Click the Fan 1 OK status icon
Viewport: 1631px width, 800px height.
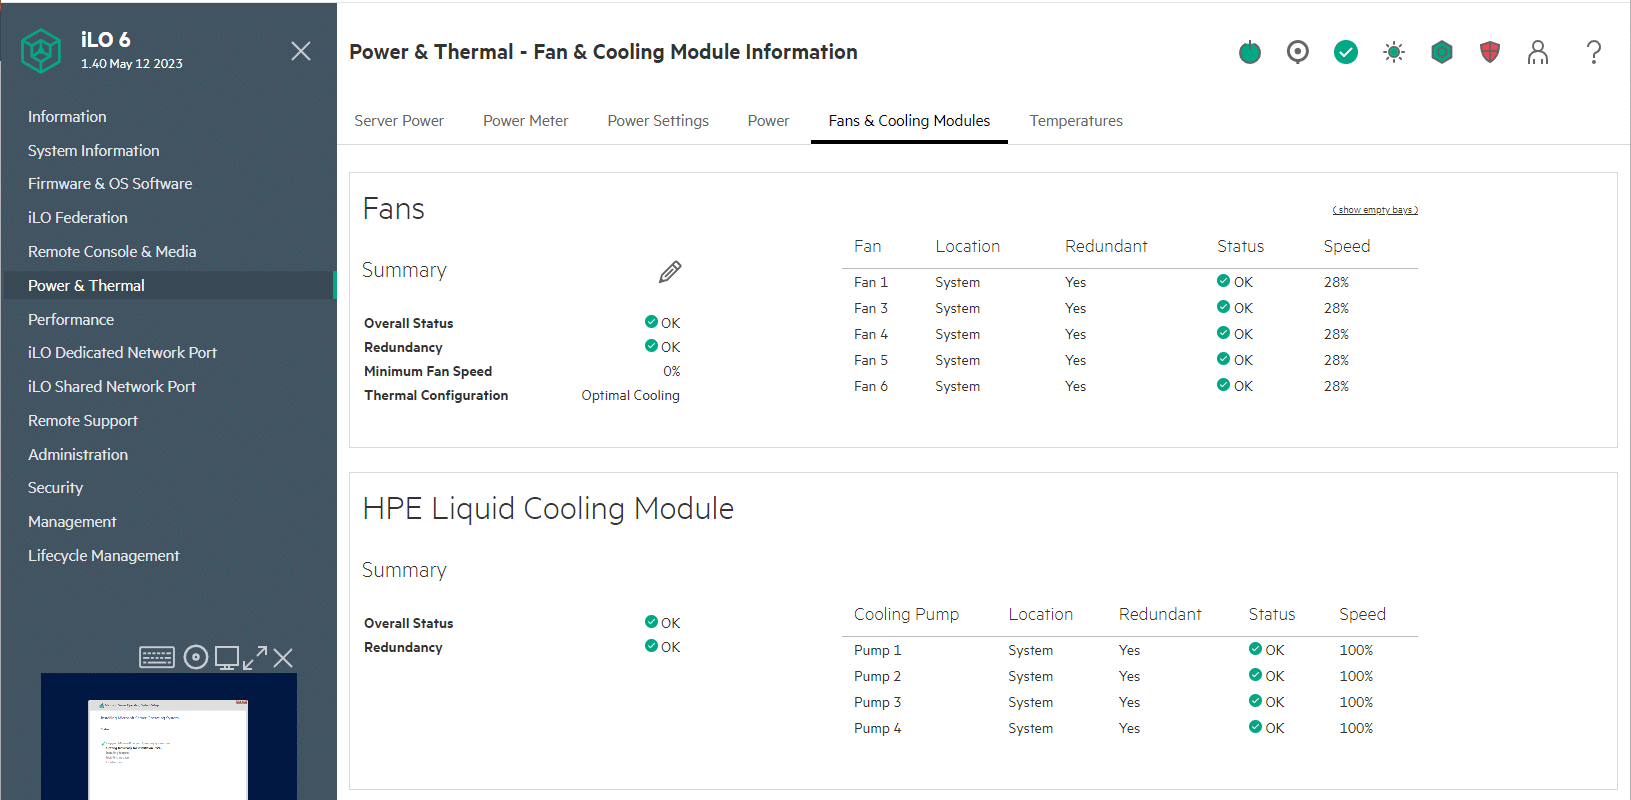pyautogui.click(x=1223, y=281)
